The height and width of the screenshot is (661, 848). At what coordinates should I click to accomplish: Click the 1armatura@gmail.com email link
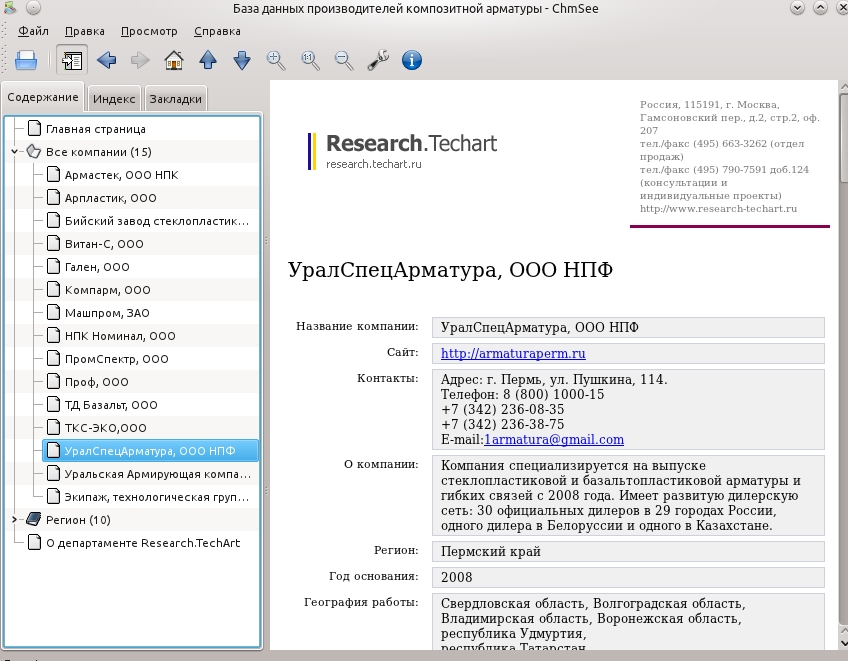tap(554, 440)
